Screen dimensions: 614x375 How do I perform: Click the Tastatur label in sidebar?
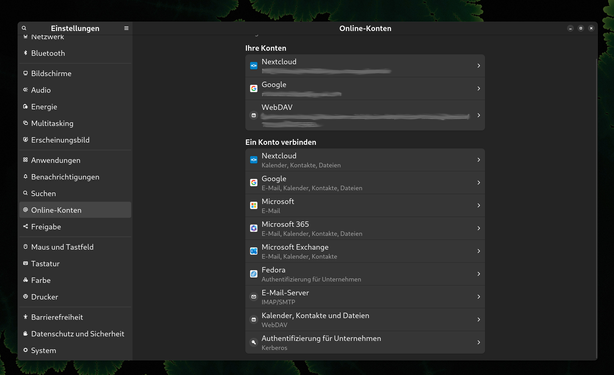[x=45, y=263]
